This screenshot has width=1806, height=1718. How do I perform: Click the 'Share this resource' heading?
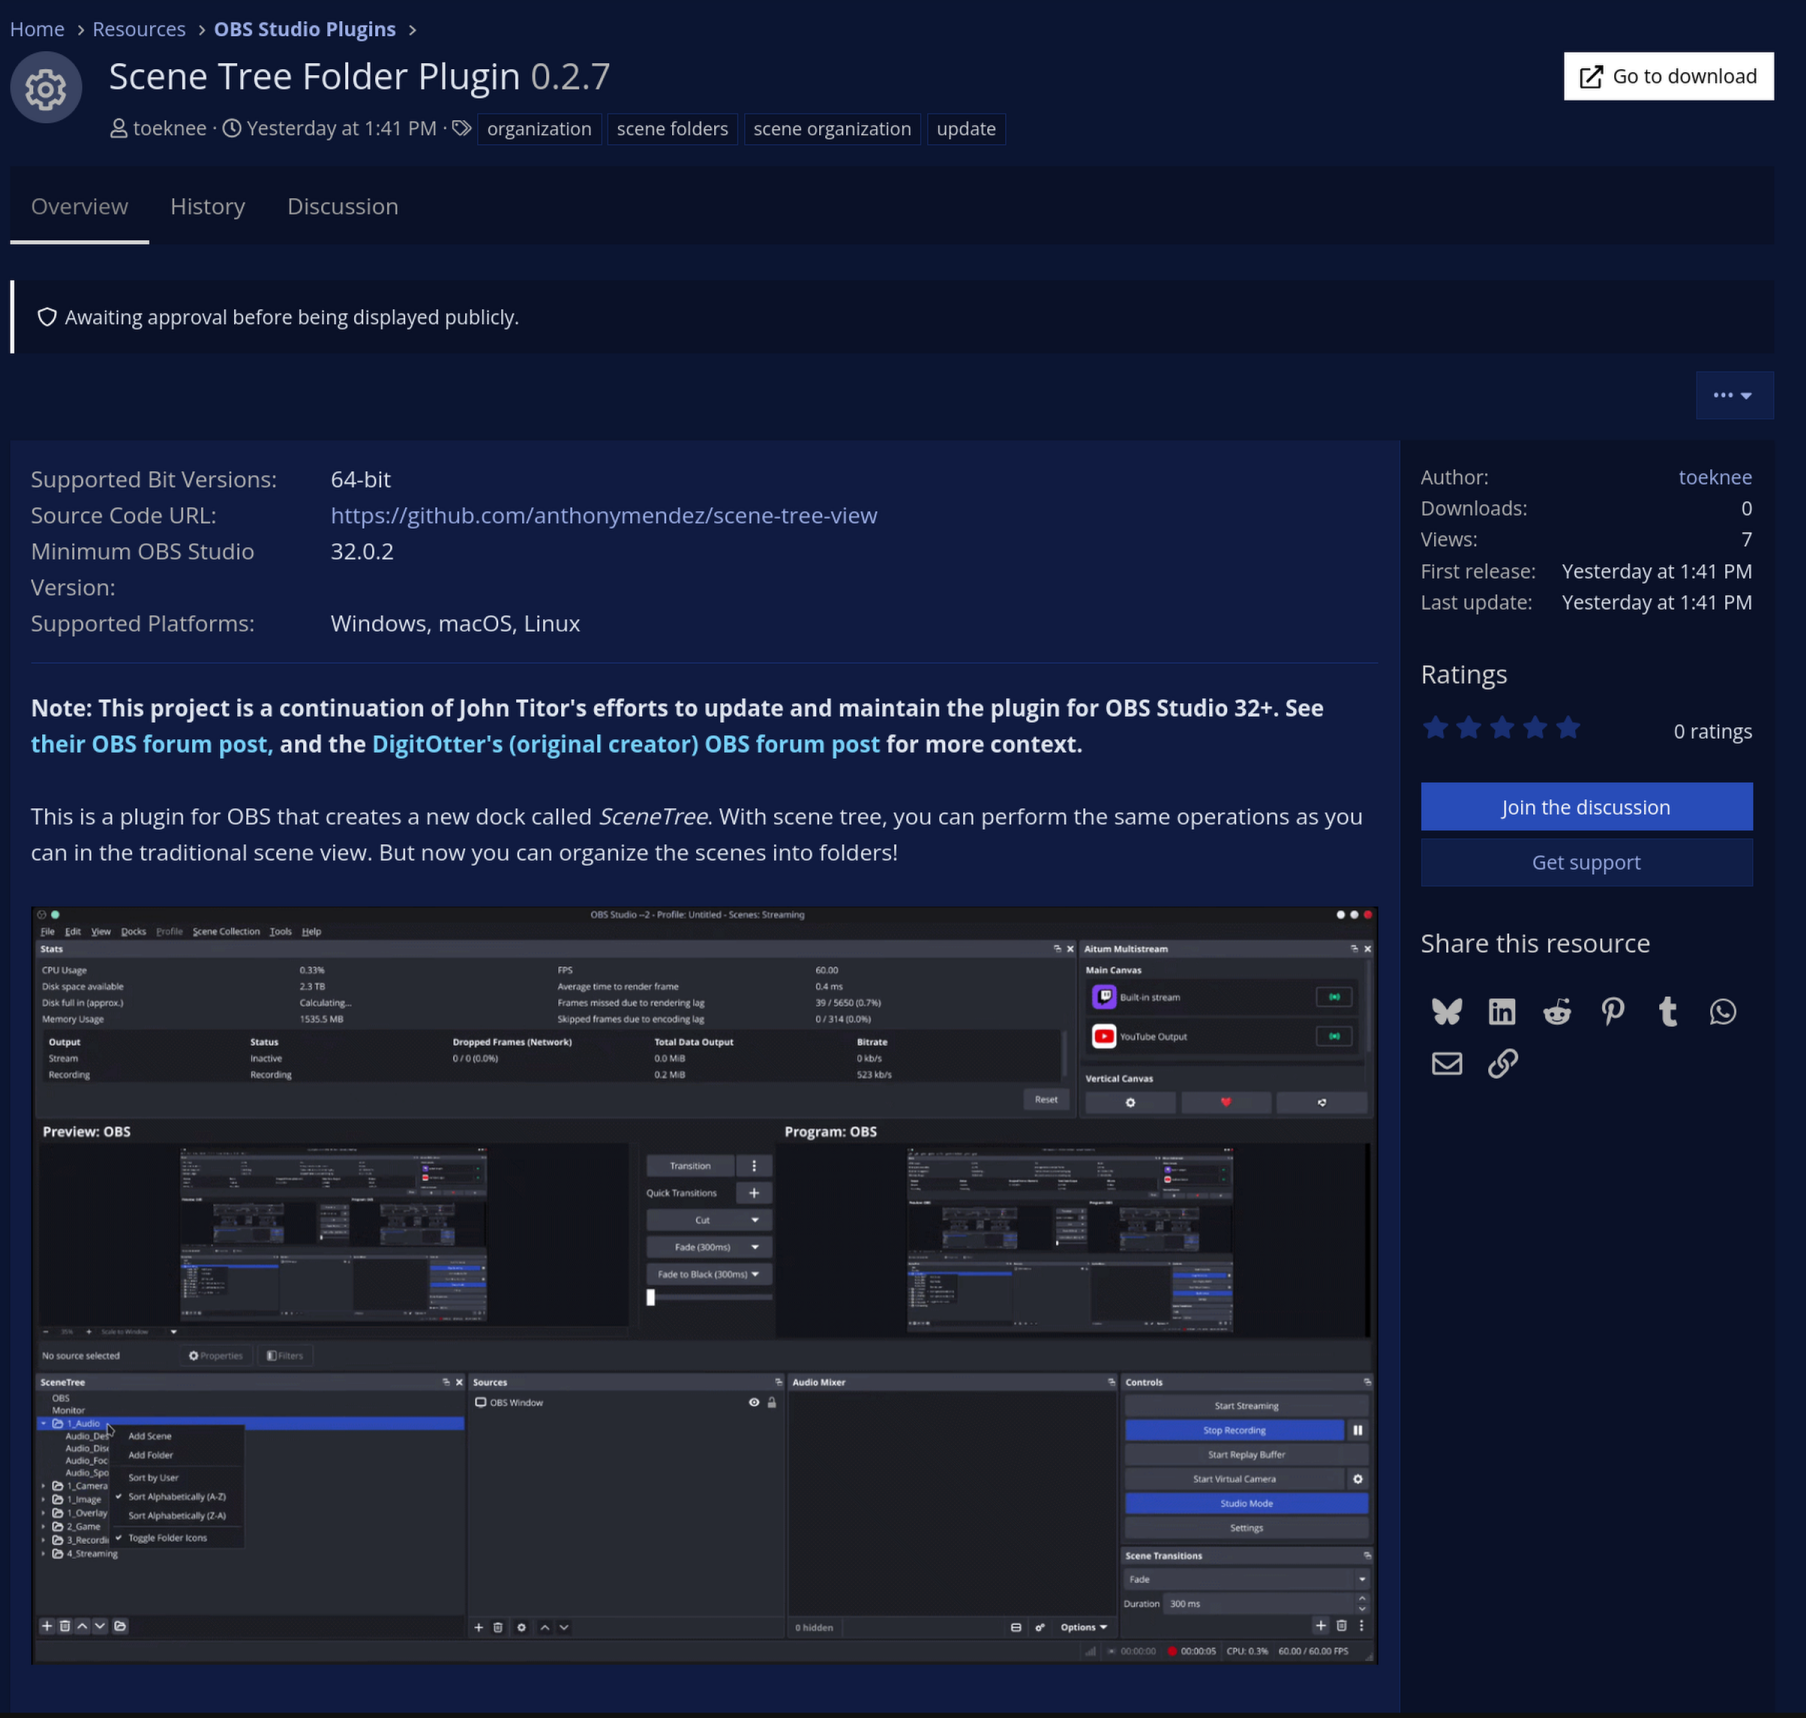click(x=1535, y=944)
